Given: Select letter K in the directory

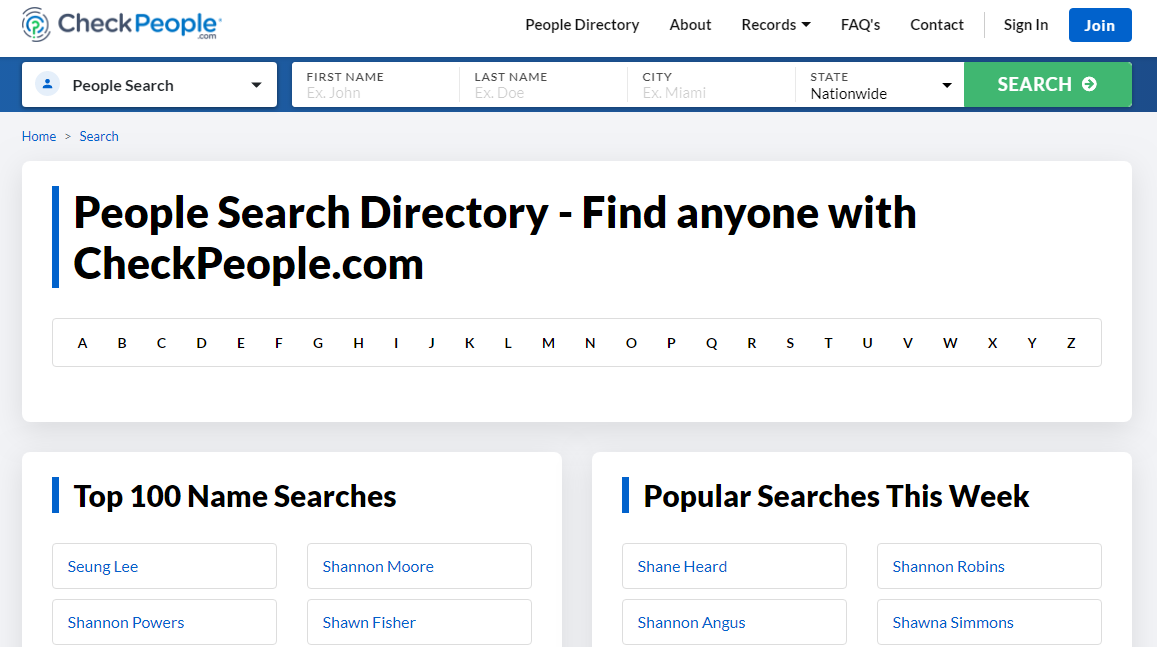Looking at the screenshot, I should 469,343.
